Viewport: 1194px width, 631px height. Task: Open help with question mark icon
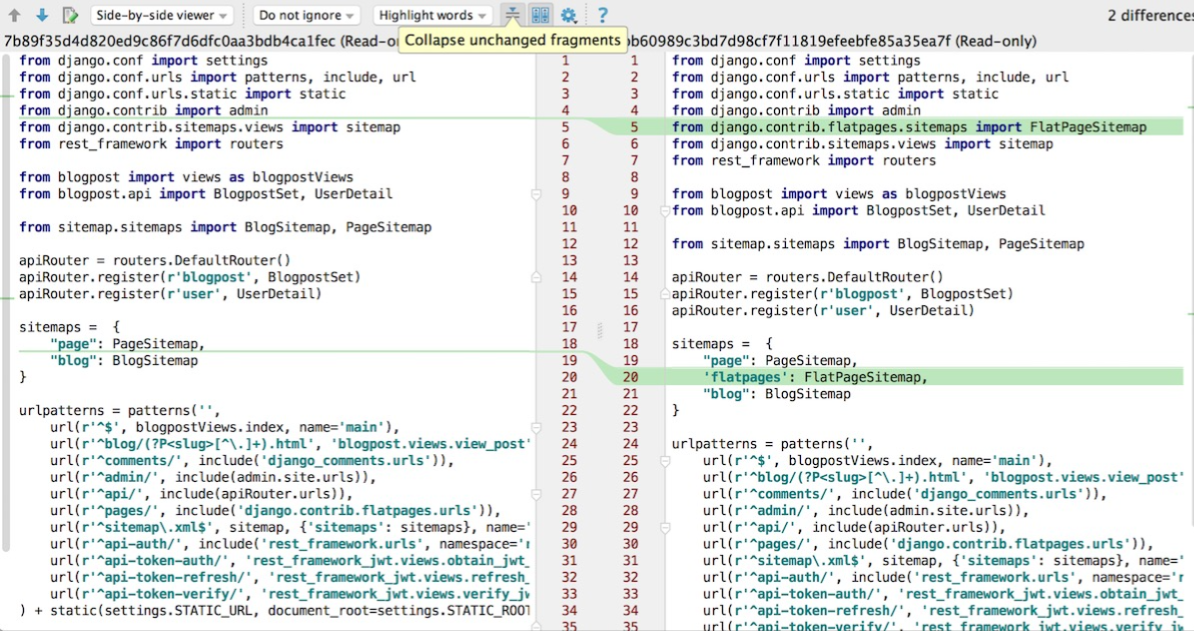point(602,14)
